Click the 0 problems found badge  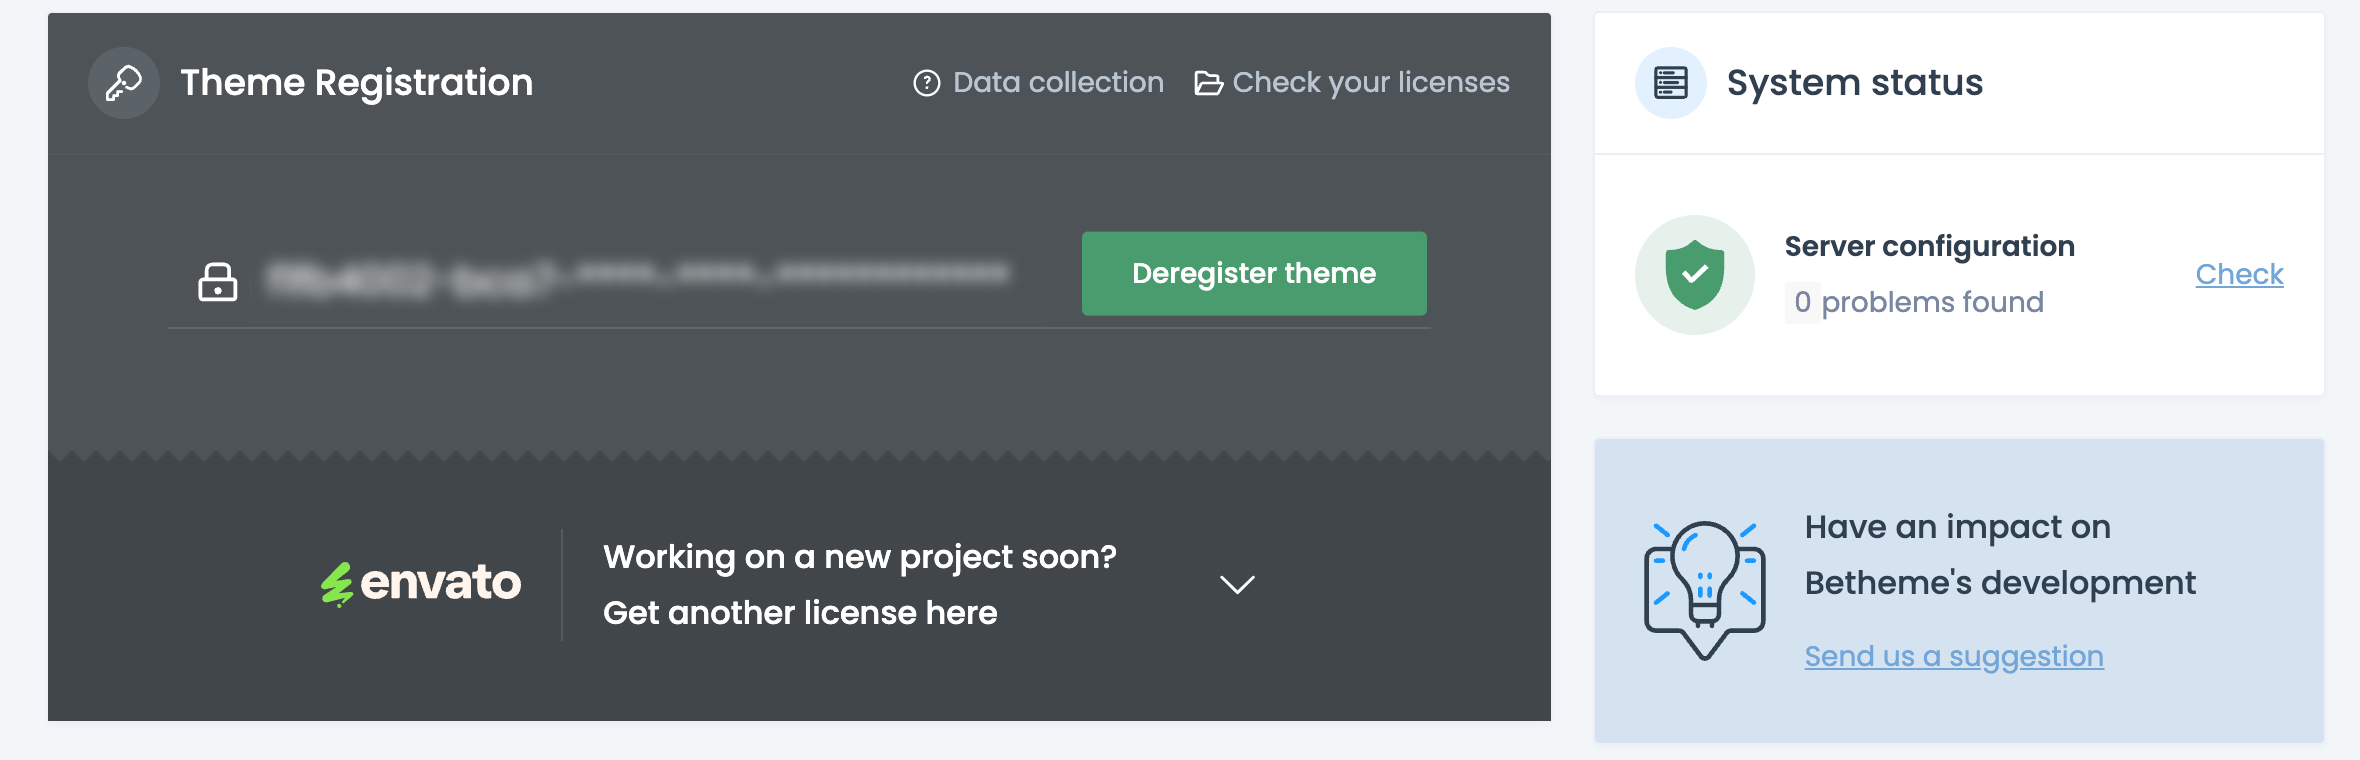pyautogui.click(x=1802, y=302)
